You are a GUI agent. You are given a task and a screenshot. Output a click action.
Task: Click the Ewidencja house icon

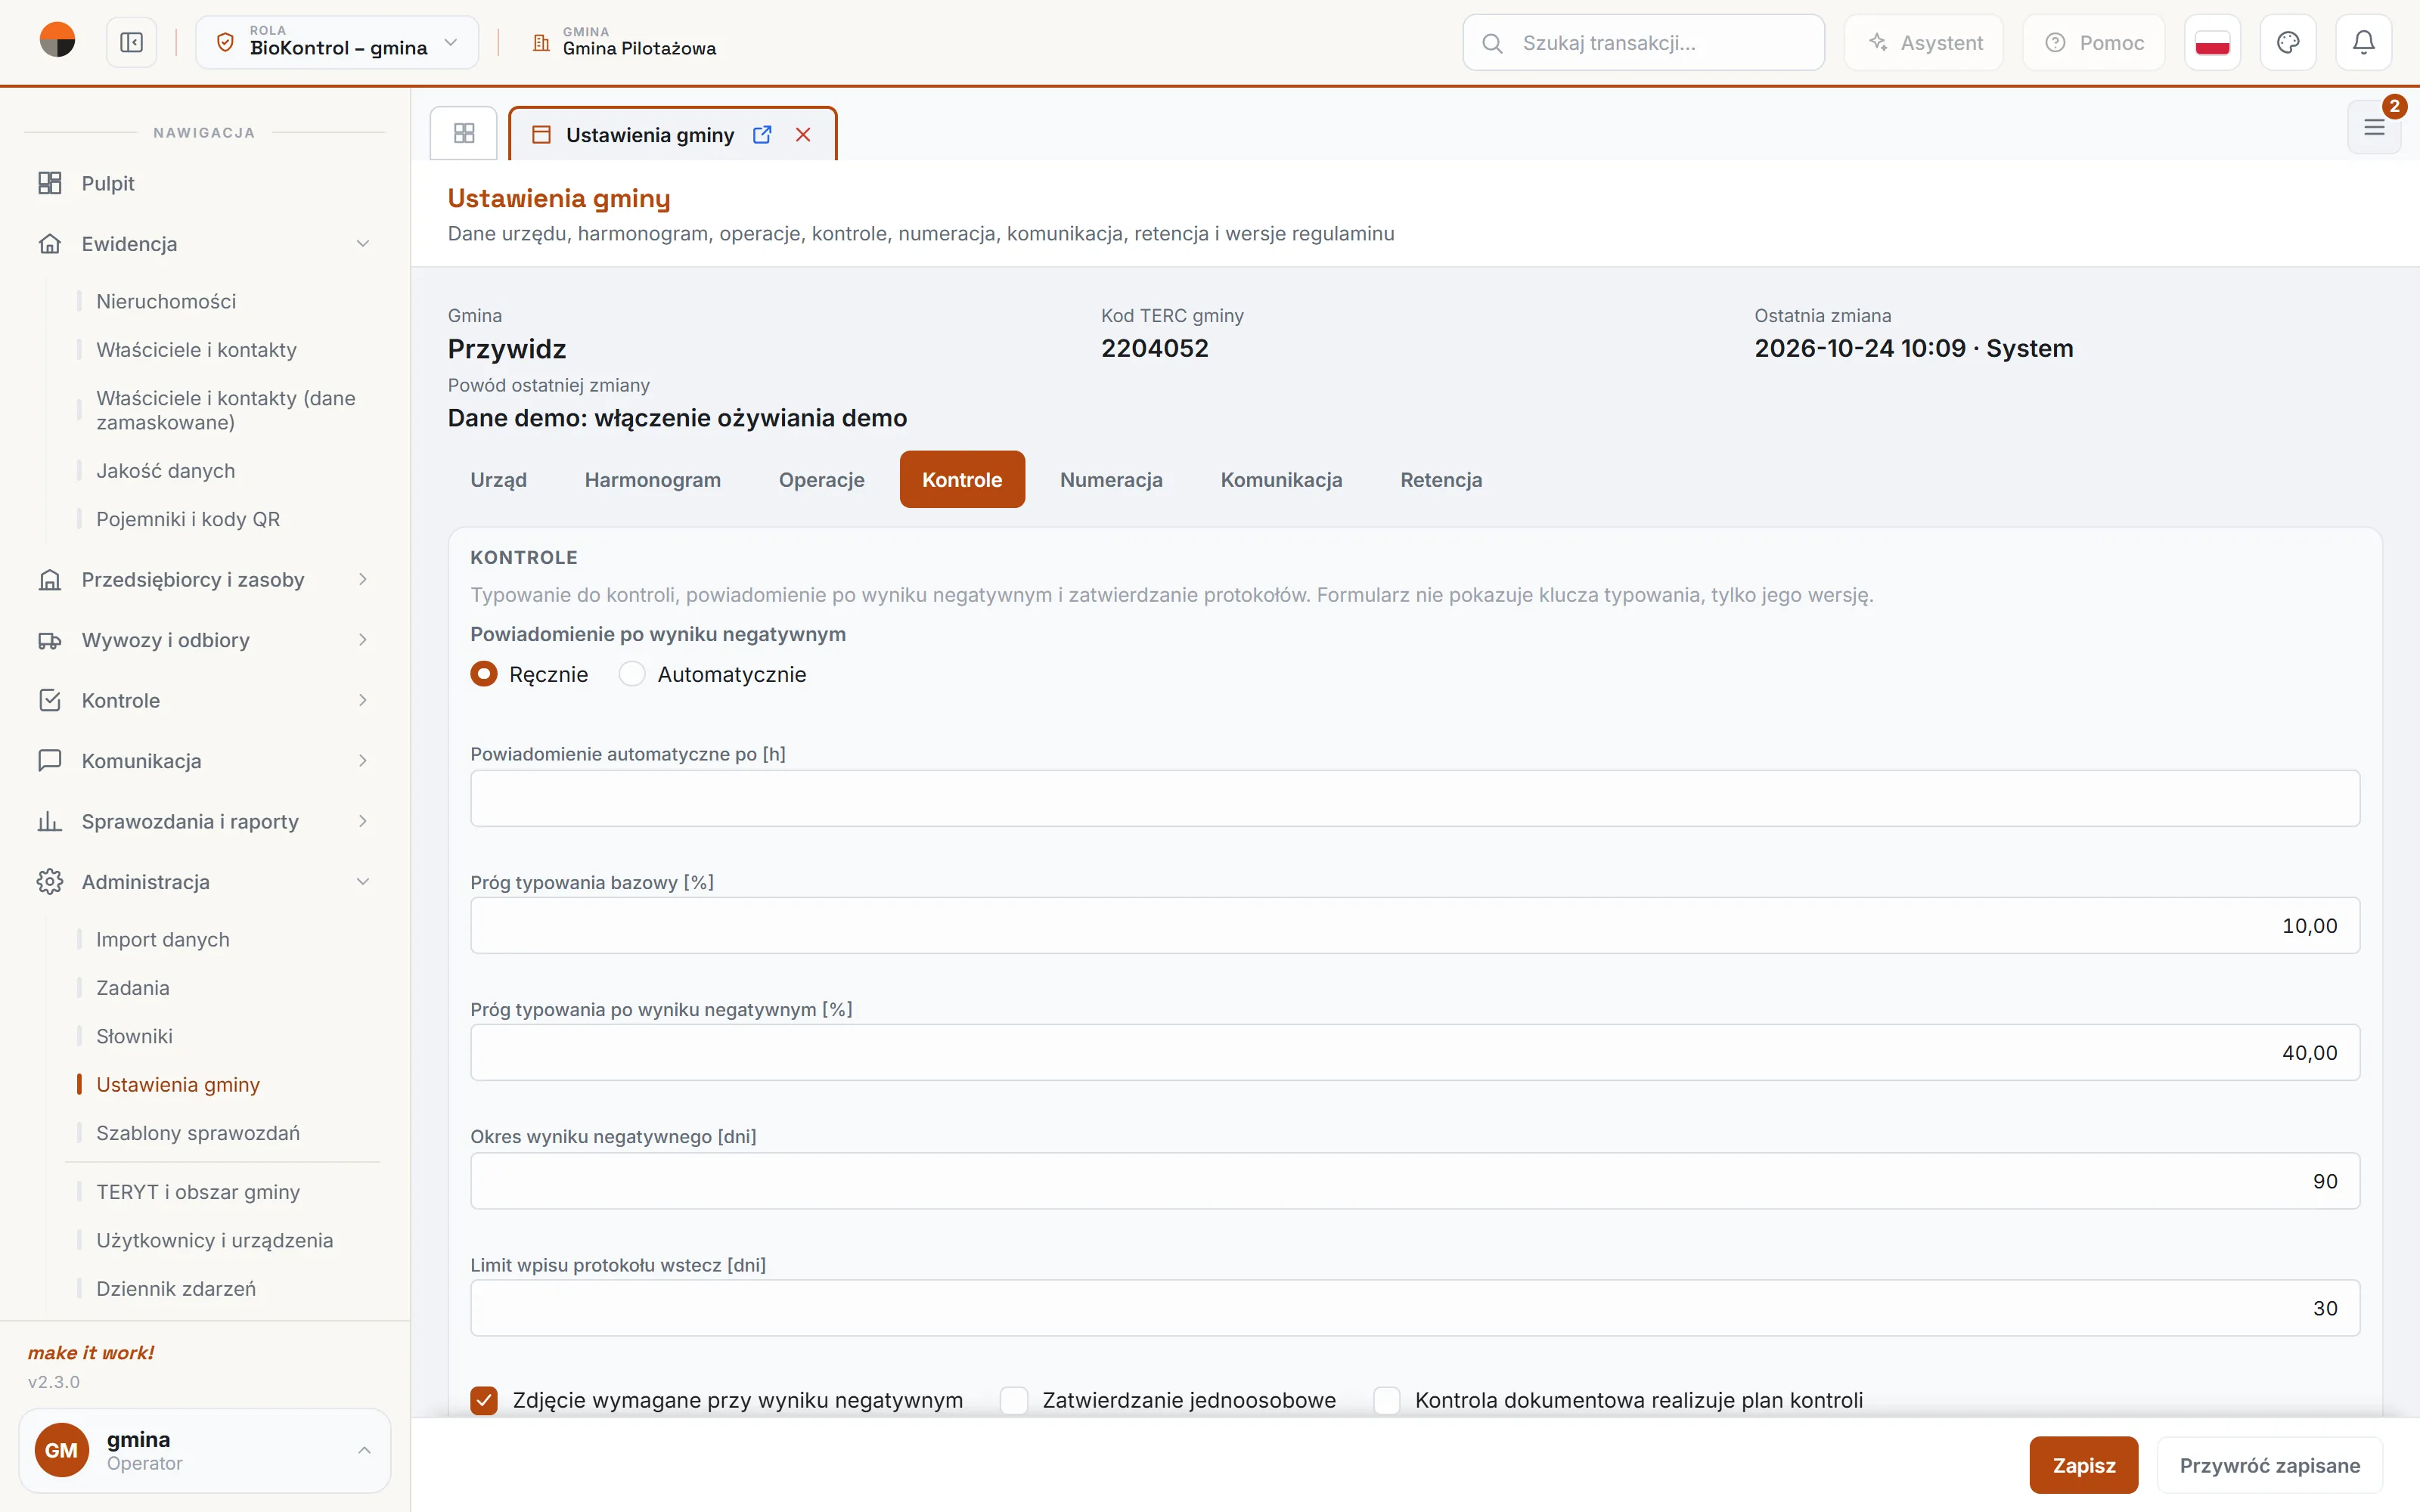pyautogui.click(x=50, y=244)
